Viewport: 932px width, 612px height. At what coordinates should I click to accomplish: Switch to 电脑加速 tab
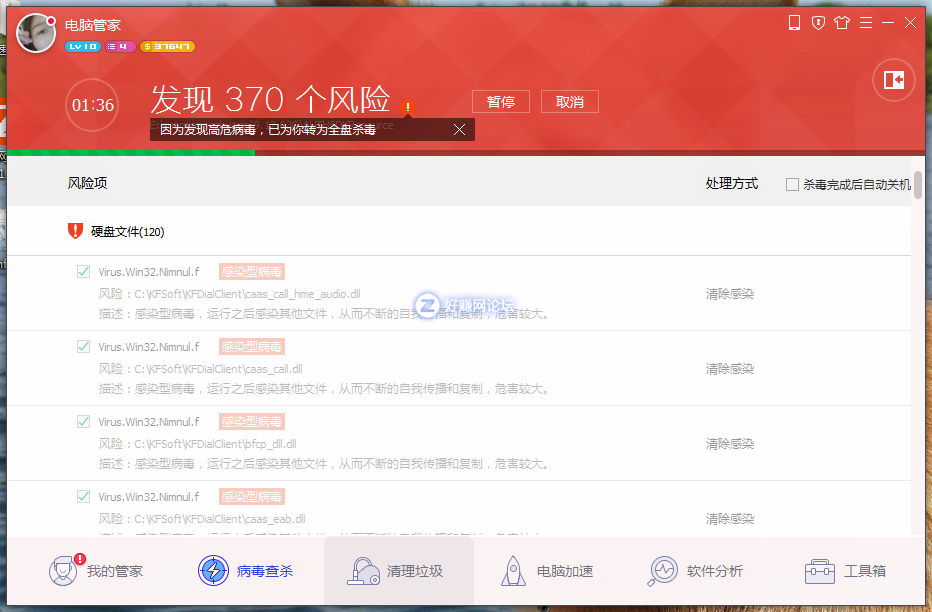(x=547, y=571)
